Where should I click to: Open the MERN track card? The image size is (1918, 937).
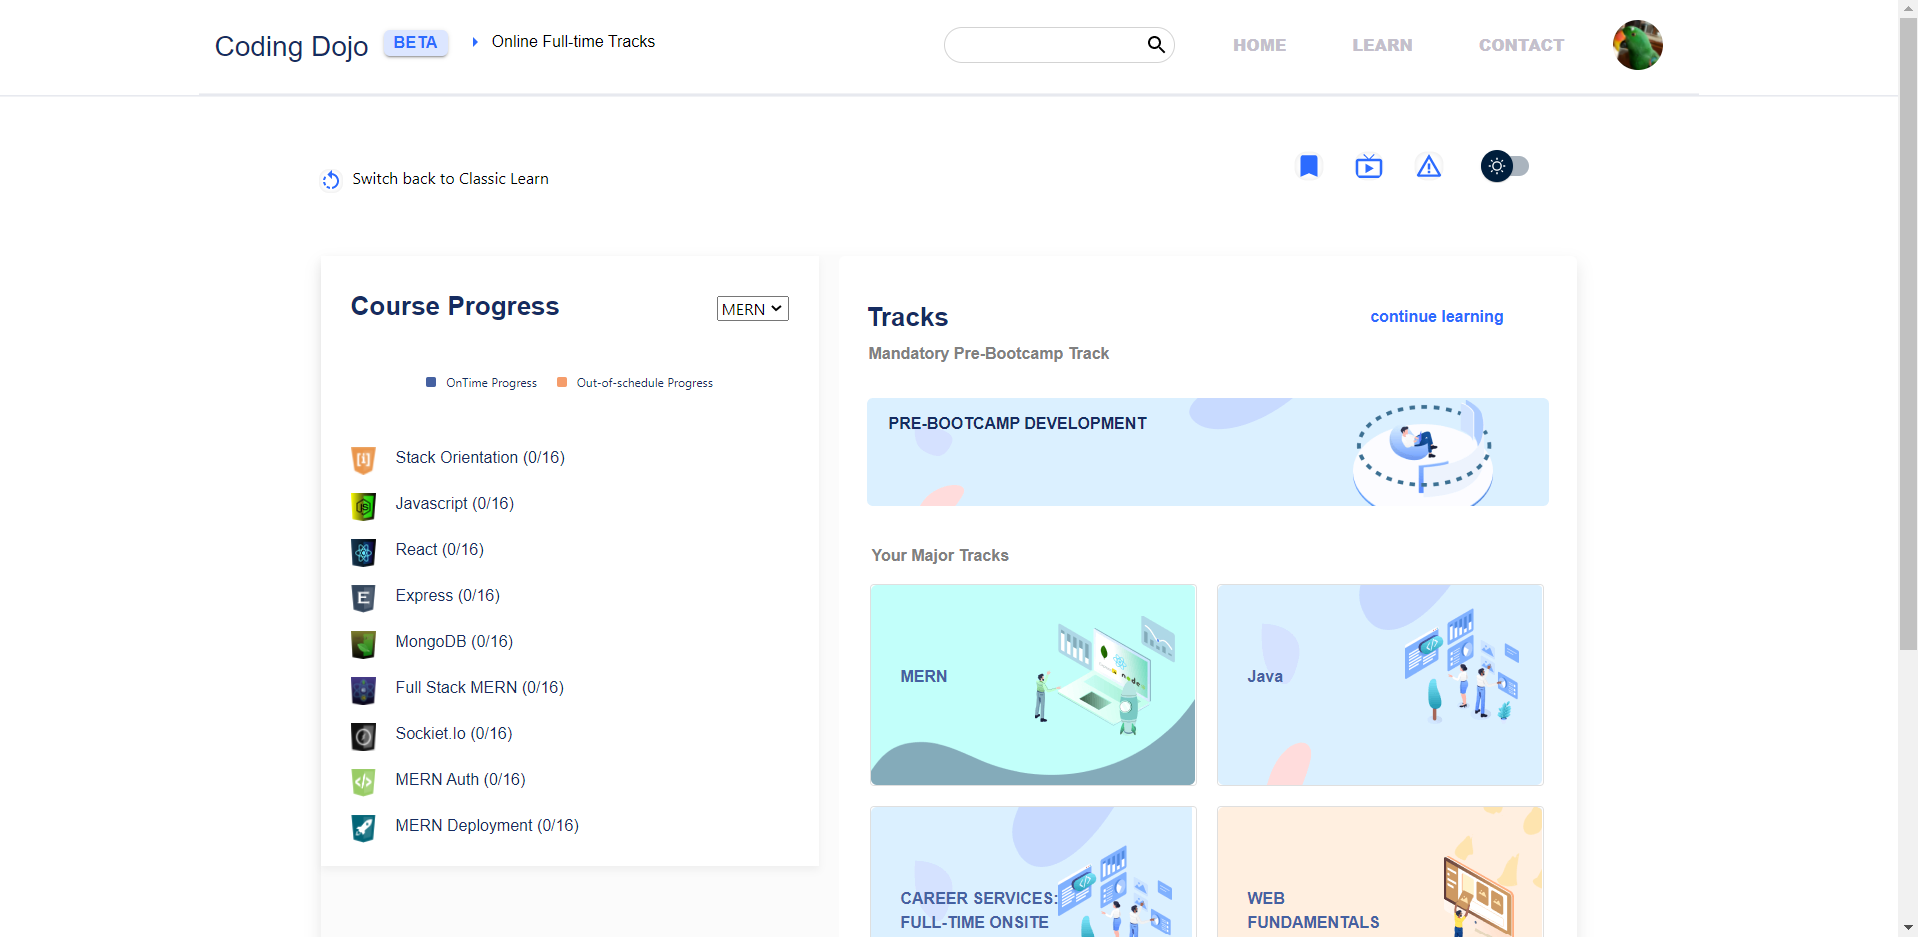coord(1033,685)
